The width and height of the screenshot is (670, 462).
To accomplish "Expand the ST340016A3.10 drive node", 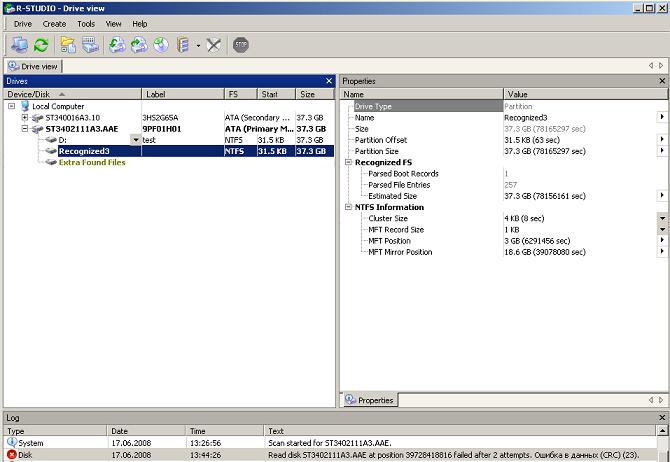I will [25, 117].
